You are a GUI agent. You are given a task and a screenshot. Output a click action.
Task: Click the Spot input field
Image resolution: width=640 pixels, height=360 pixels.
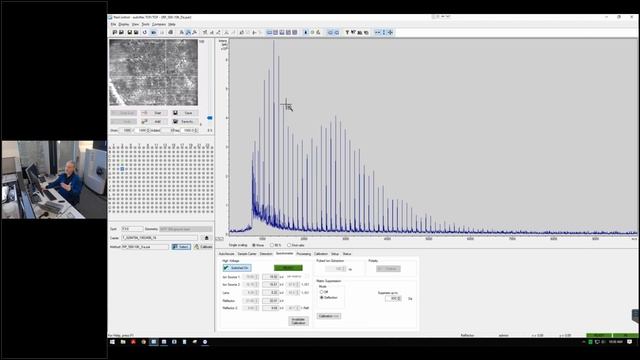pyautogui.click(x=132, y=229)
